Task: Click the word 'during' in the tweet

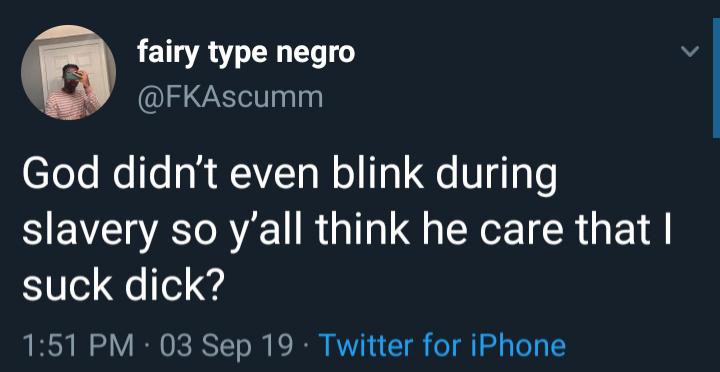Action: click(x=496, y=178)
